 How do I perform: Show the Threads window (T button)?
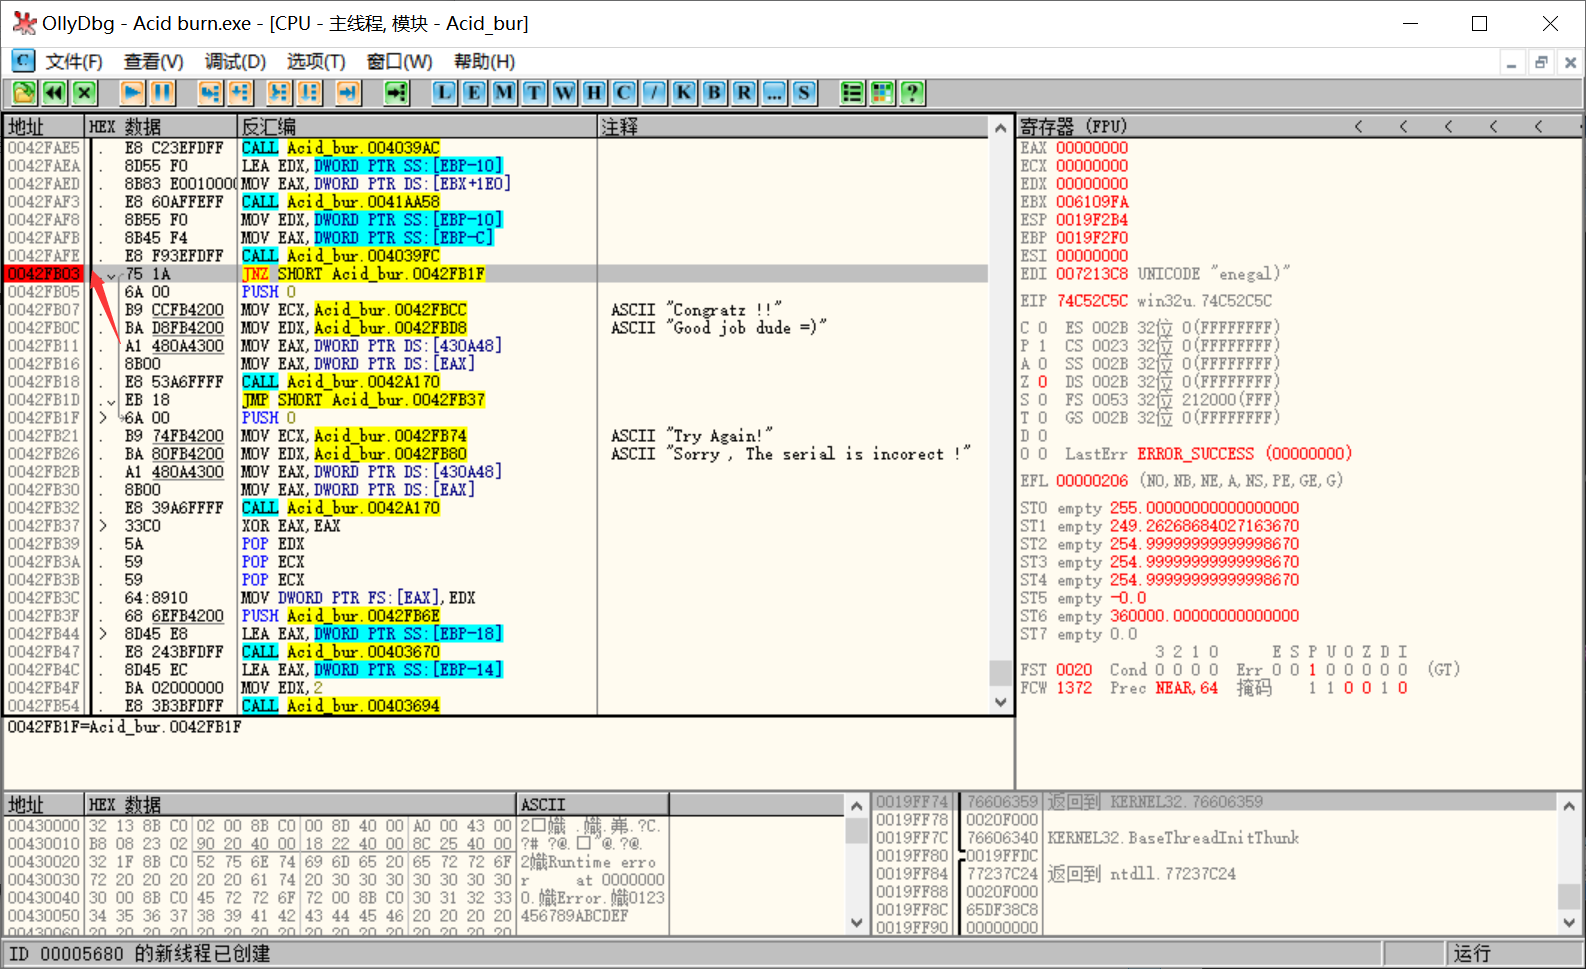pos(534,93)
